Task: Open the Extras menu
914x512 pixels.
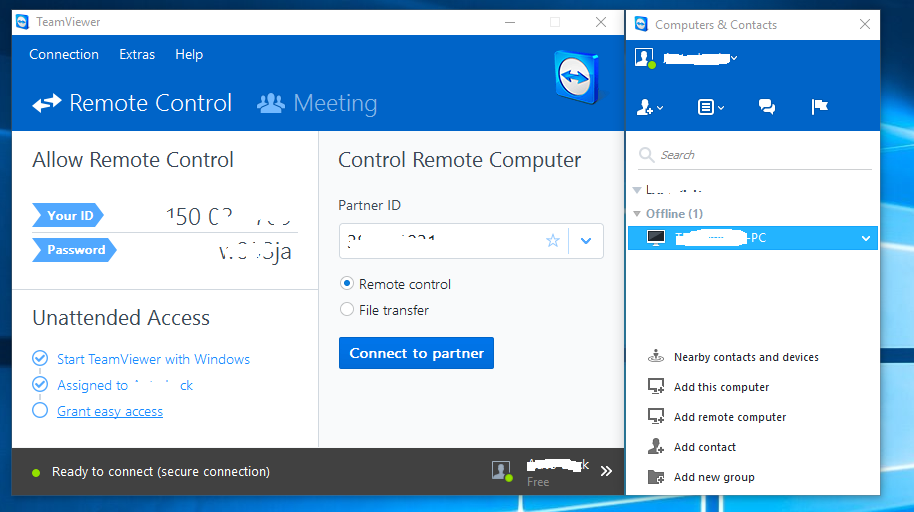Action: point(137,55)
